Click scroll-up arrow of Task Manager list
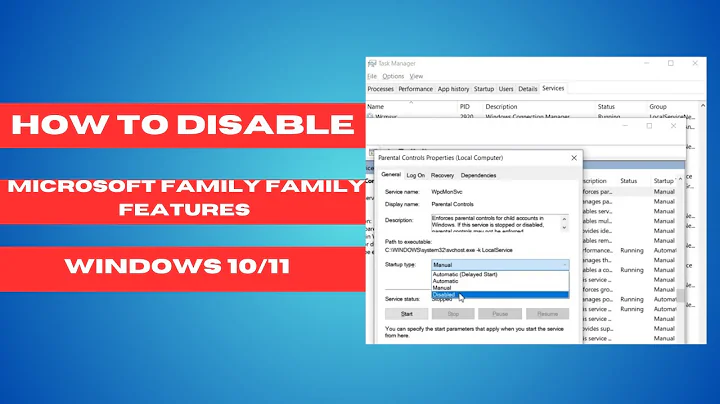The width and height of the screenshot is (720, 404). coord(703,106)
